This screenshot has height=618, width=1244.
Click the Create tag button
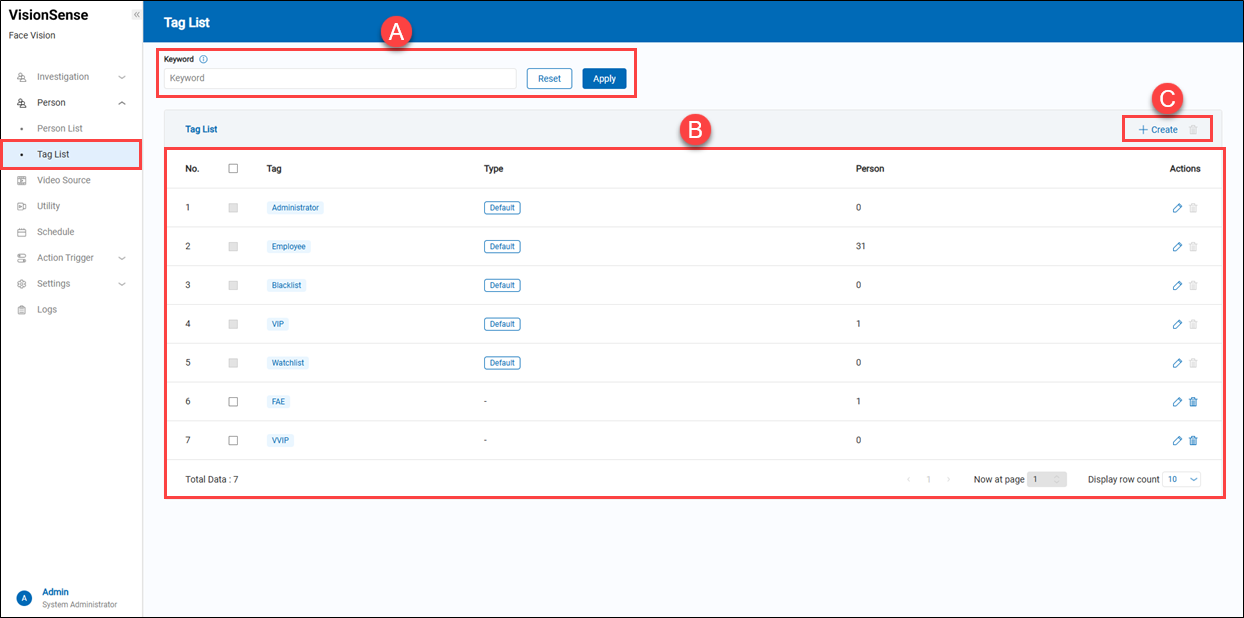[1158, 130]
